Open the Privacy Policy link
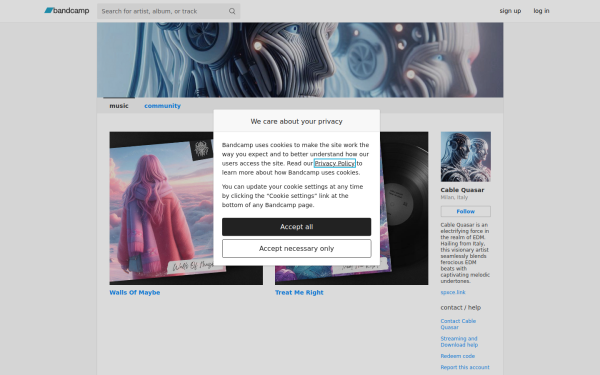Image resolution: width=600 pixels, height=375 pixels. point(334,163)
